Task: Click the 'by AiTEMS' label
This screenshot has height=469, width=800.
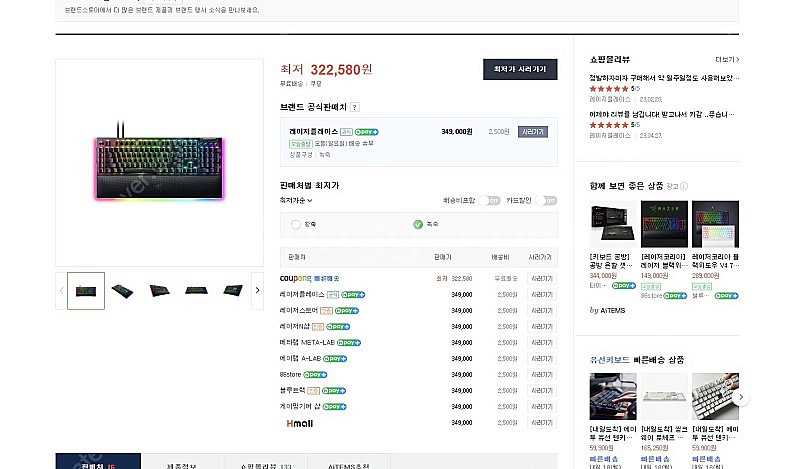Action: click(x=607, y=310)
